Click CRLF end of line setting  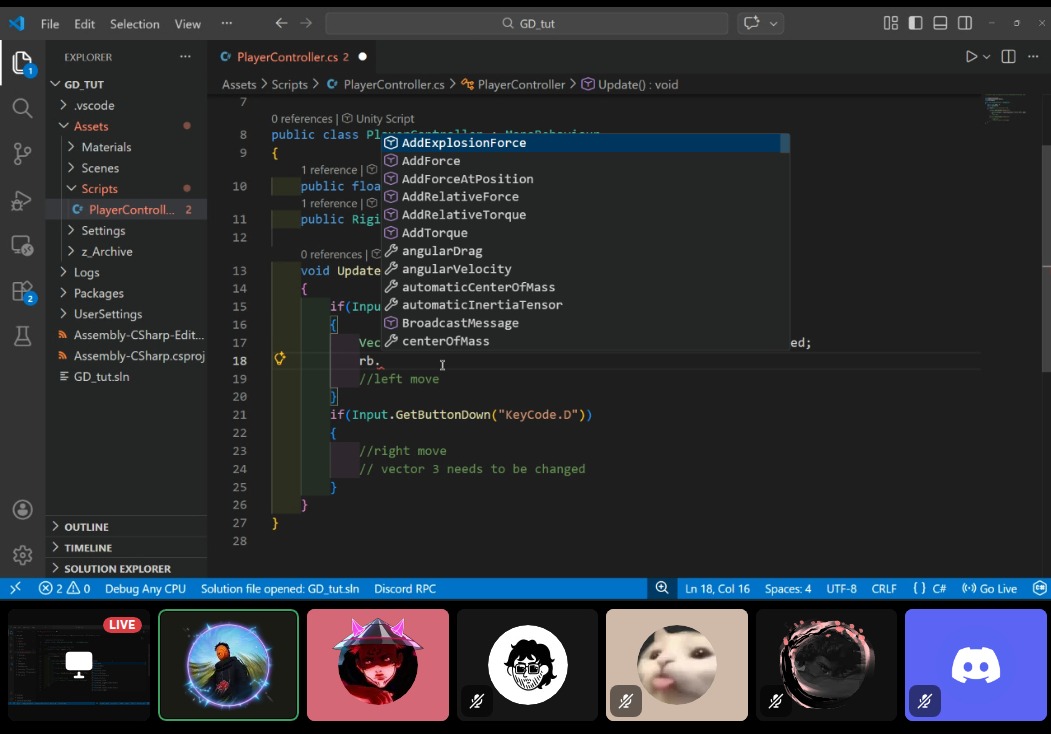click(x=883, y=589)
